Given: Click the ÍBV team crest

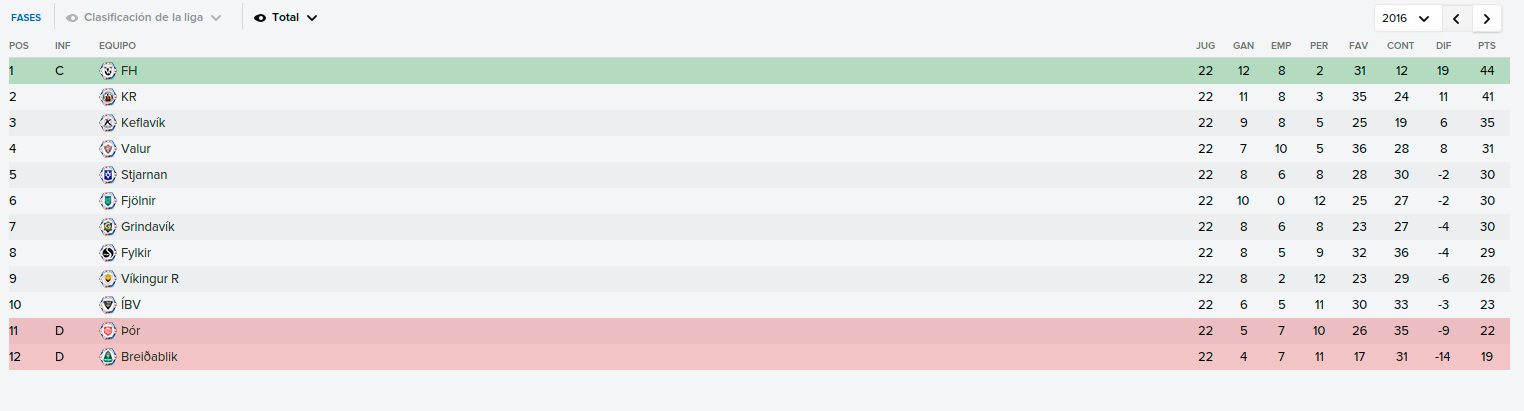Looking at the screenshot, I should click(x=108, y=305).
